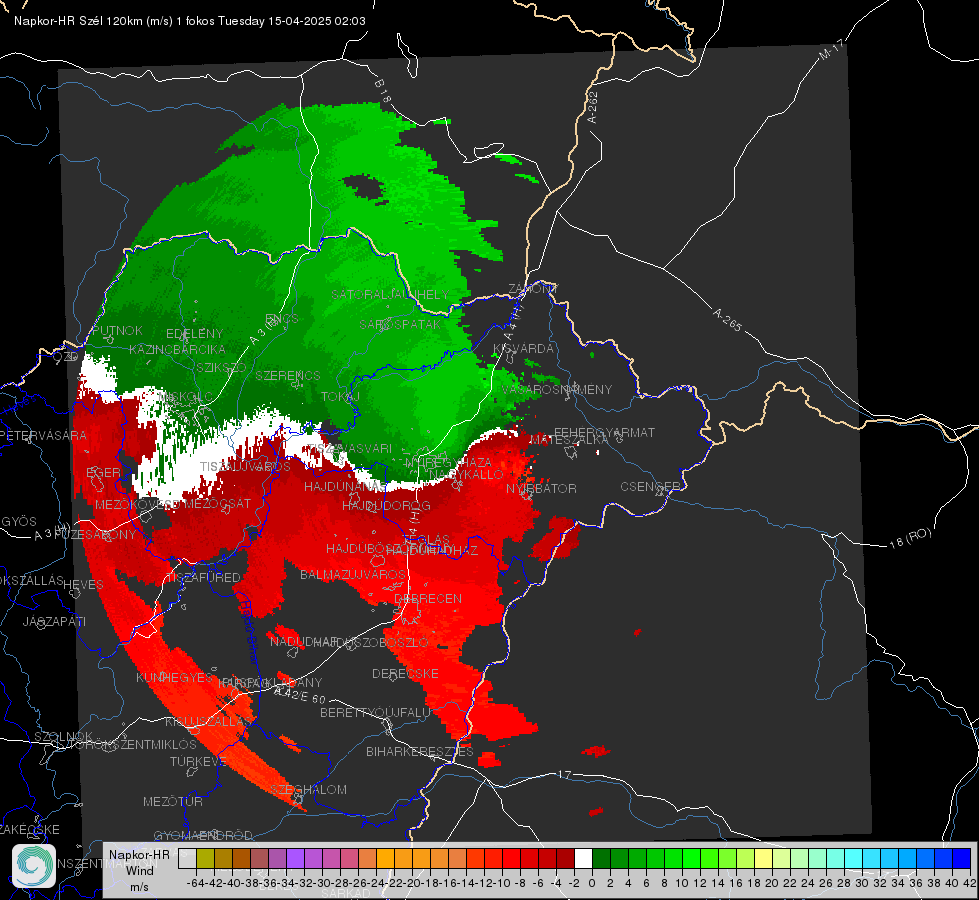Screen dimensions: 979x900
Task: Click the 'TISZAFURED' label
Action: pyautogui.click(x=202, y=578)
